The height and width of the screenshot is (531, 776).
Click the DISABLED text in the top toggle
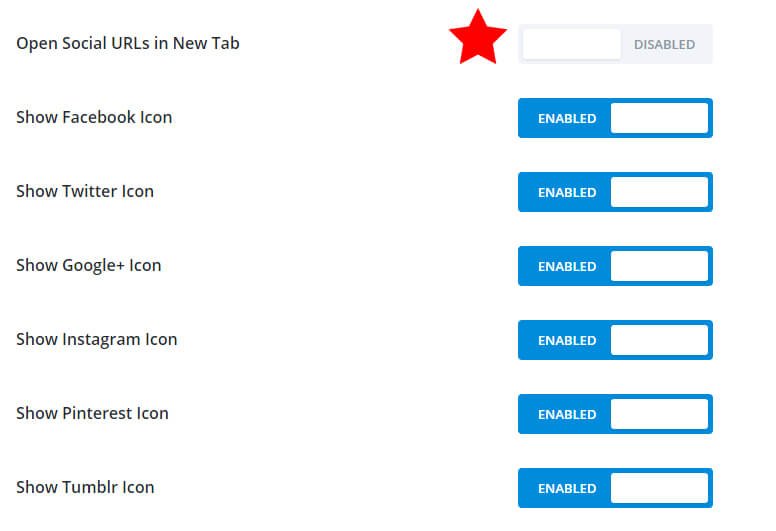pyautogui.click(x=664, y=45)
